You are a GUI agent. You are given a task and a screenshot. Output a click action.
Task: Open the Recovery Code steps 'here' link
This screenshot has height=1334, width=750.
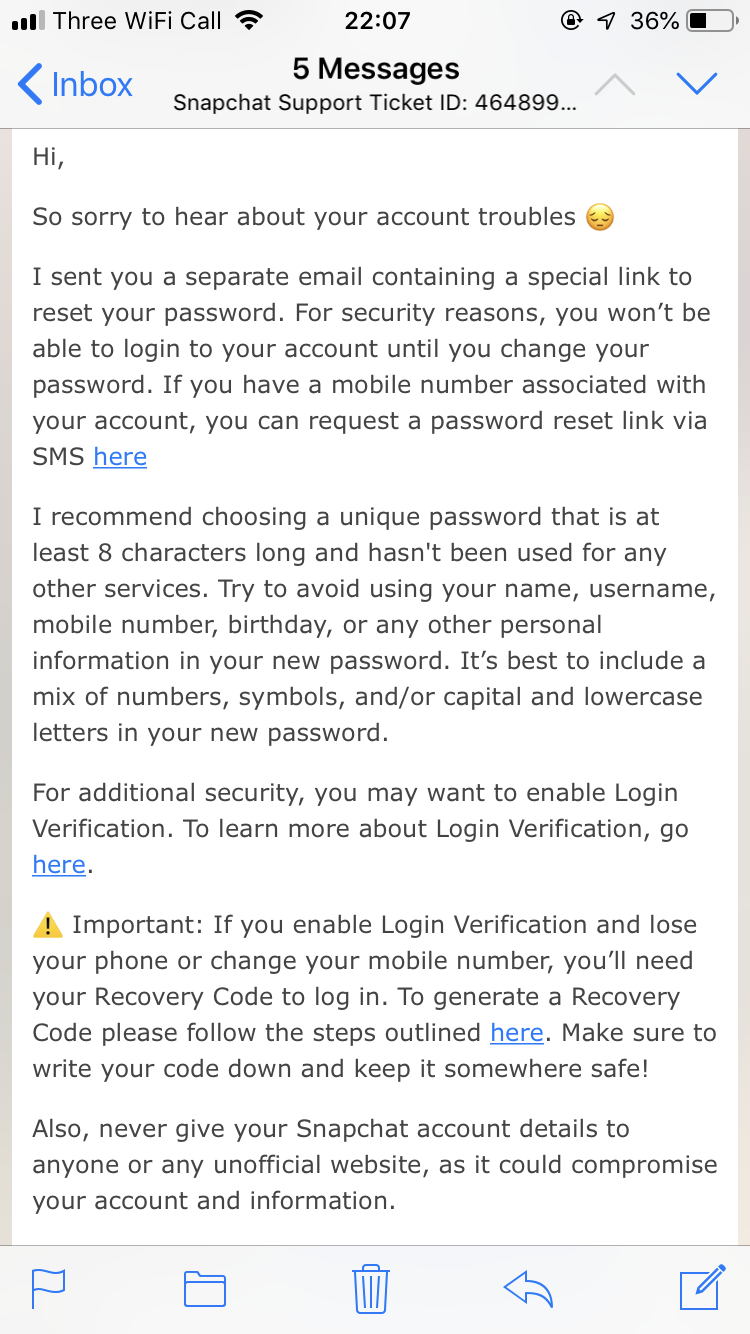click(517, 1033)
